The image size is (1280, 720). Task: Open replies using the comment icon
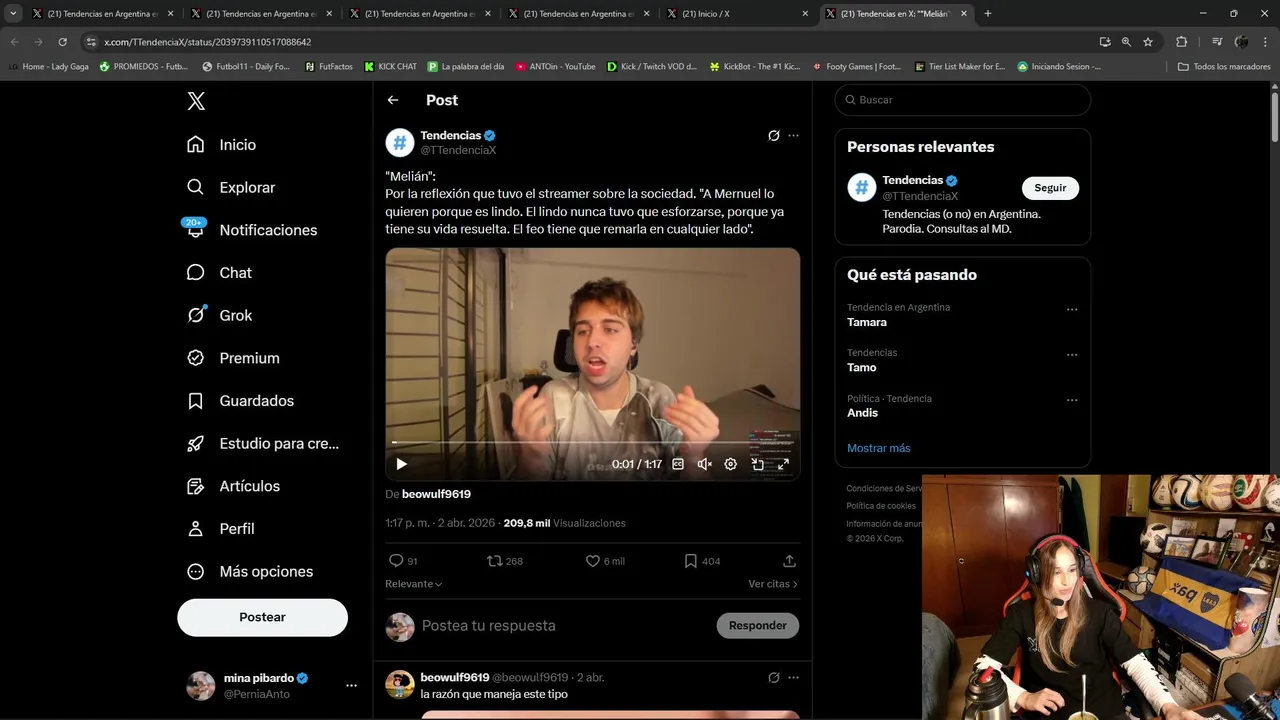[397, 561]
